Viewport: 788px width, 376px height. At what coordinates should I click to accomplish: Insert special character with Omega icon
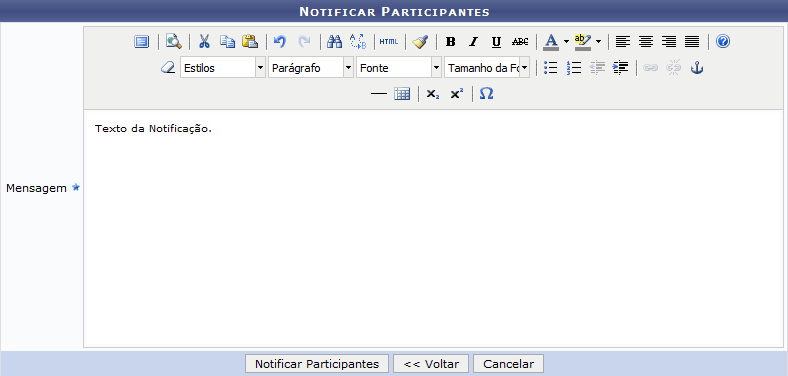[486, 94]
